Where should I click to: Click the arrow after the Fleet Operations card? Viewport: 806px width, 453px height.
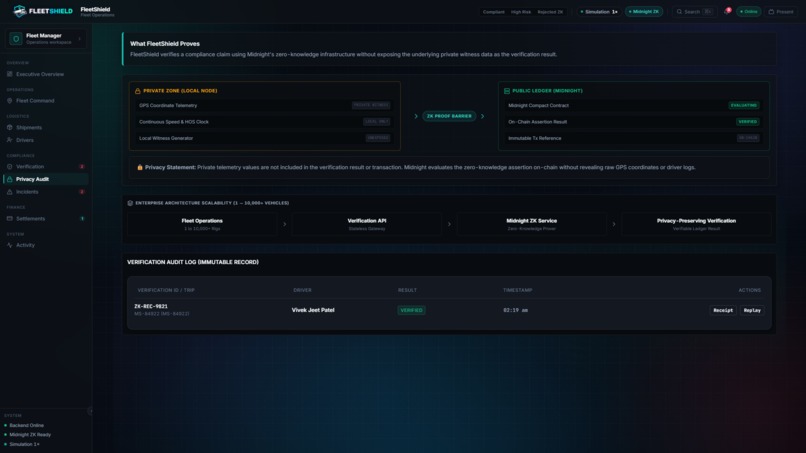pyautogui.click(x=285, y=224)
